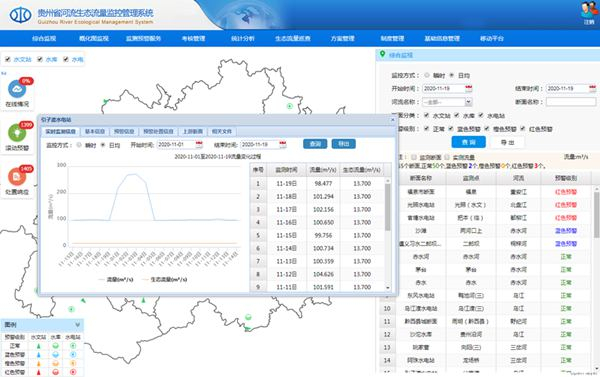Open the 统计分析 menu in navigation bar
This screenshot has width=600, height=377.
243,39
